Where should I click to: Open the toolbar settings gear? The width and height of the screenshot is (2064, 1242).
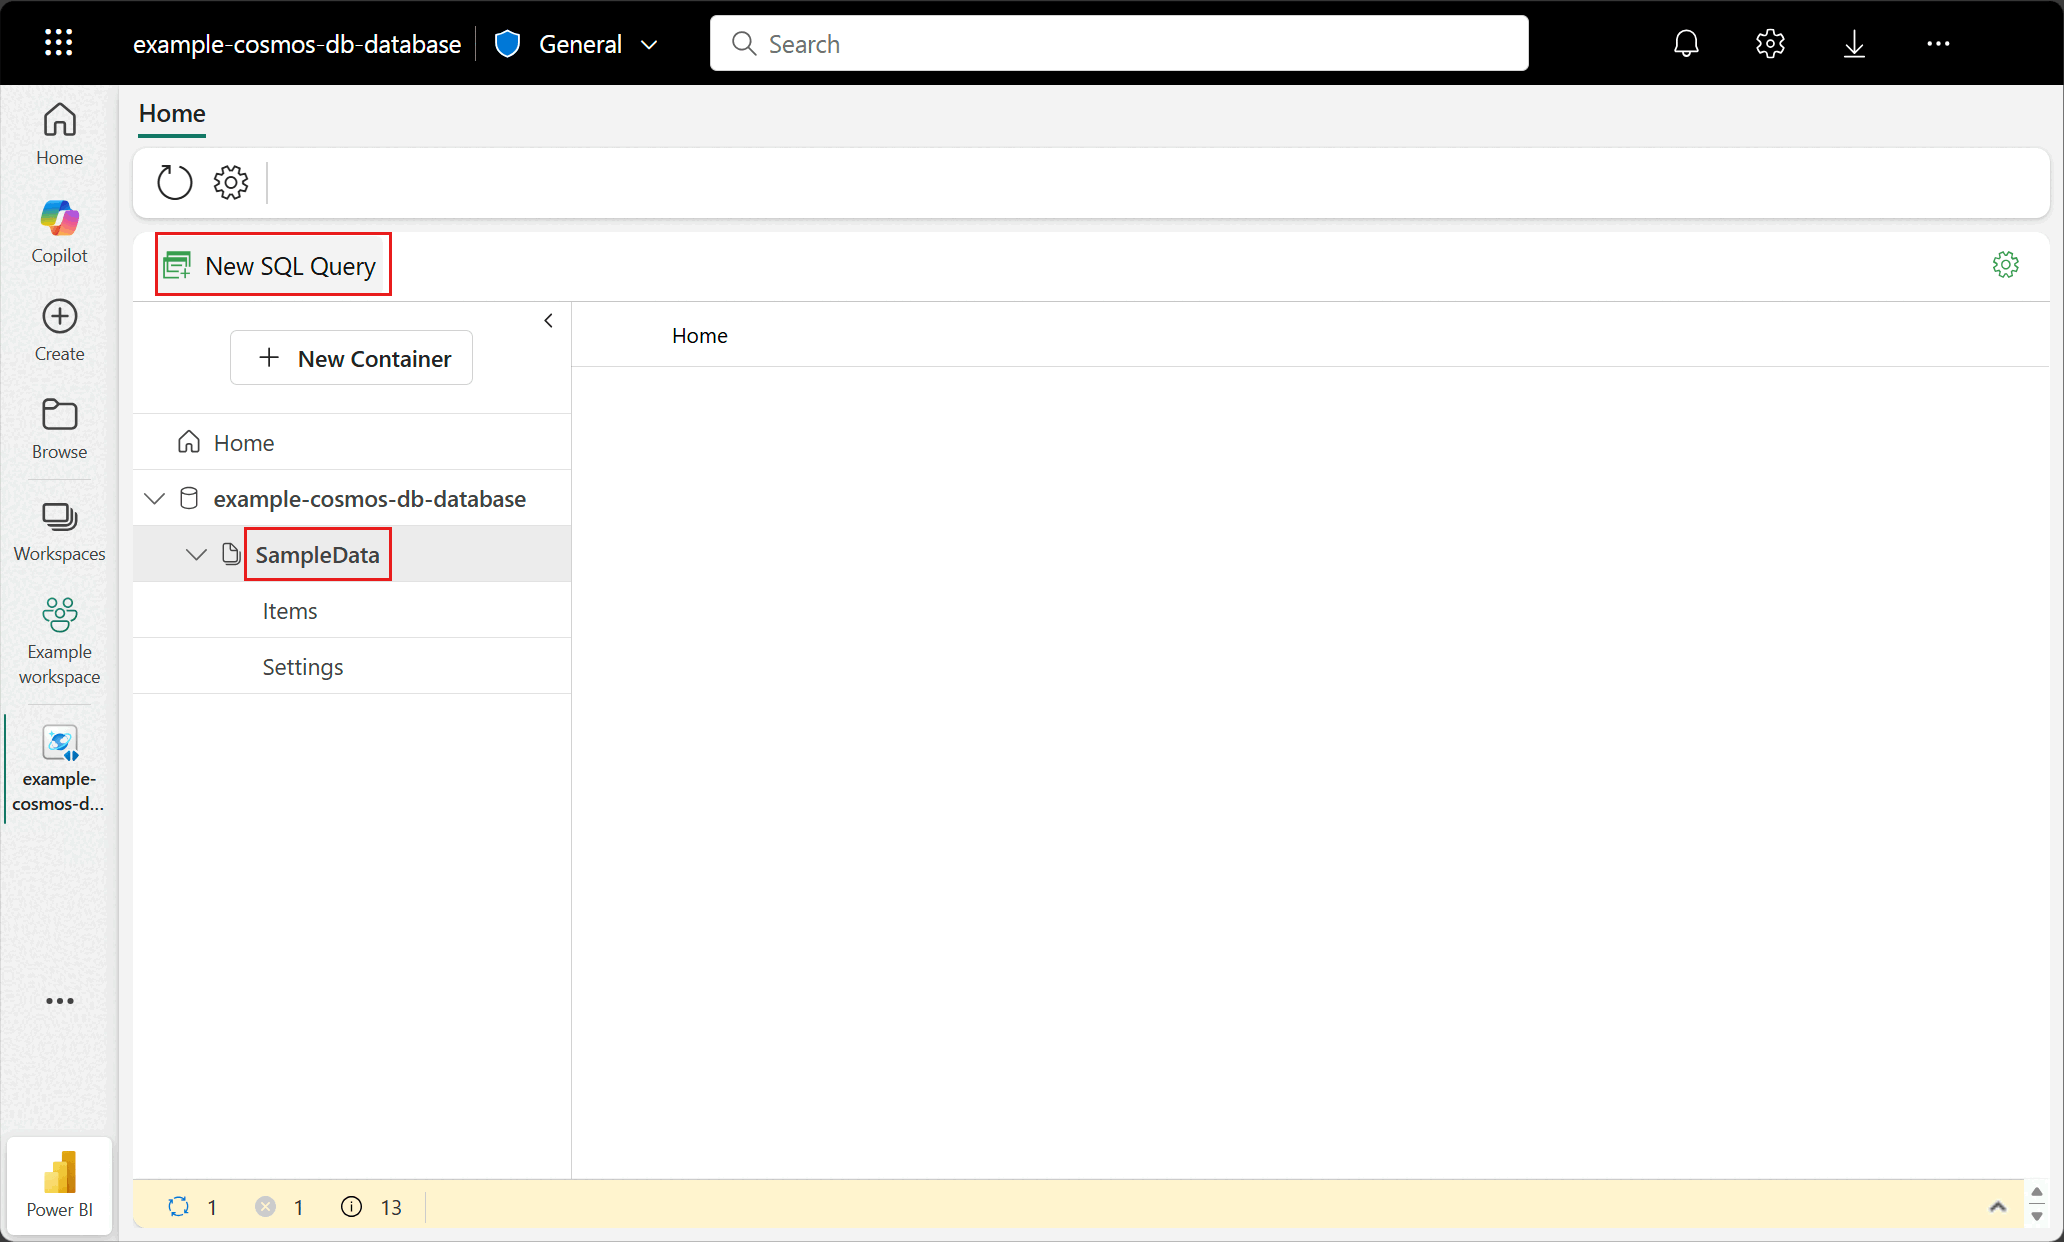pyautogui.click(x=231, y=182)
